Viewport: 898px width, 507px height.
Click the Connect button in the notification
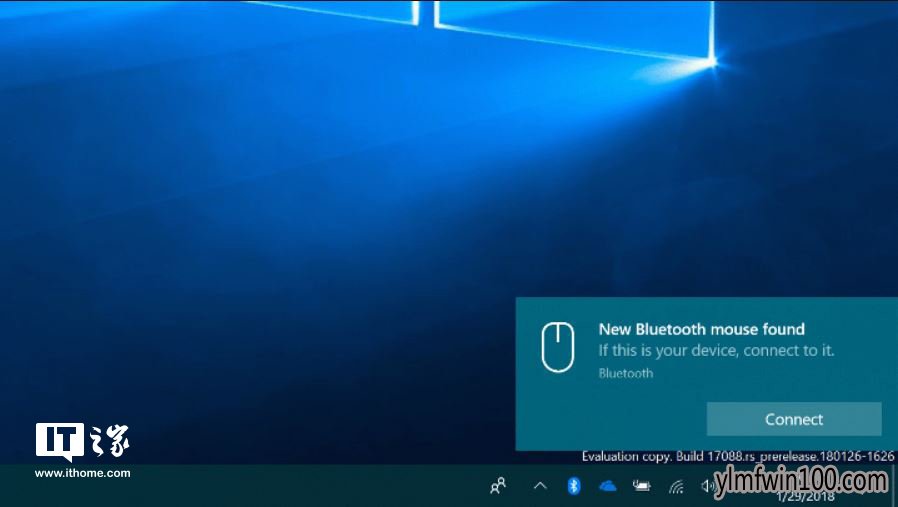point(794,419)
